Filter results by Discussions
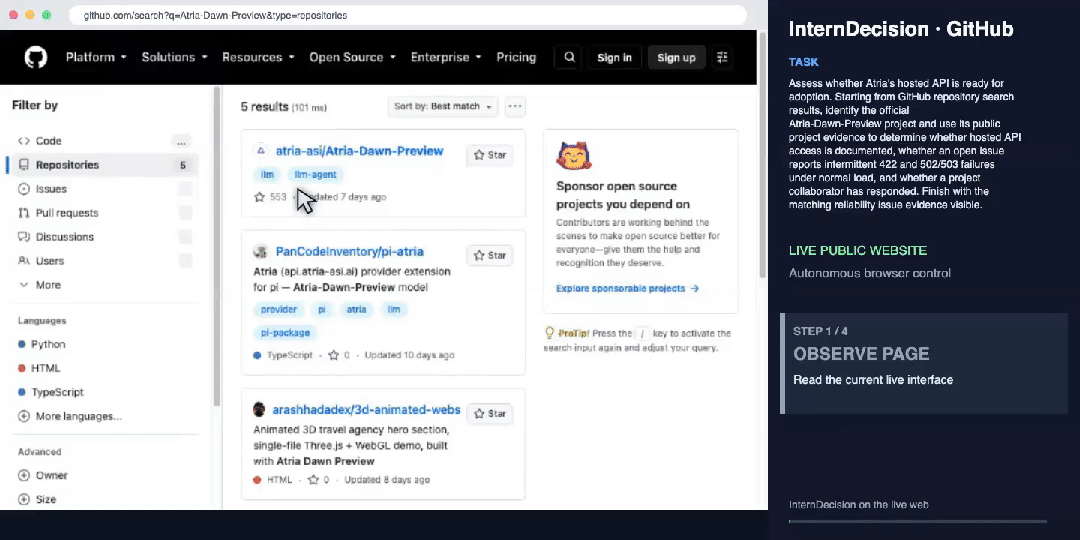Image resolution: width=1080 pixels, height=540 pixels. 102,237
